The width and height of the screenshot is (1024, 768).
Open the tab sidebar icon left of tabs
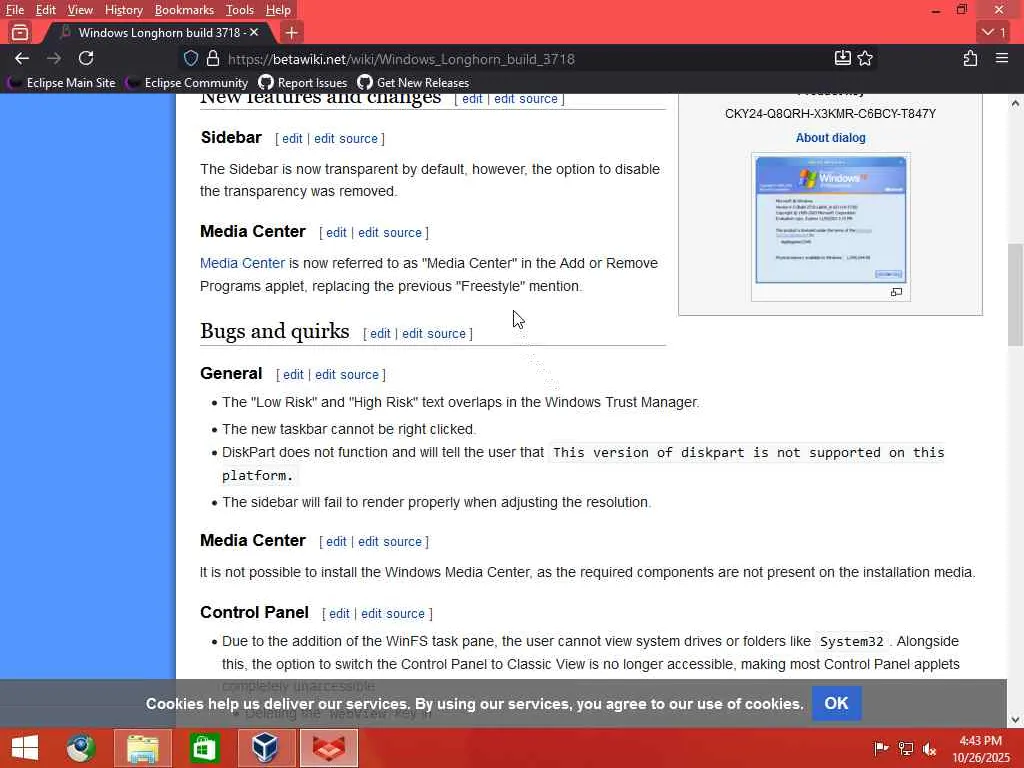coord(20,32)
